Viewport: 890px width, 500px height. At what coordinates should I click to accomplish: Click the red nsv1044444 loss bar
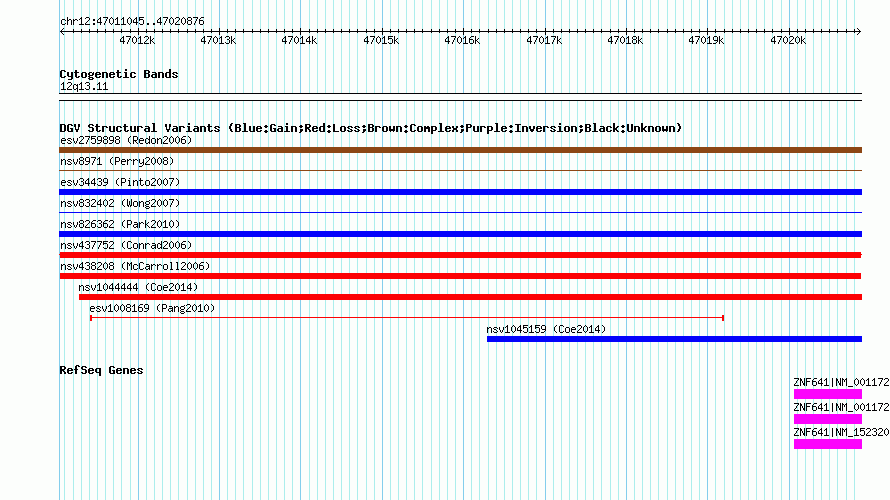(471, 297)
